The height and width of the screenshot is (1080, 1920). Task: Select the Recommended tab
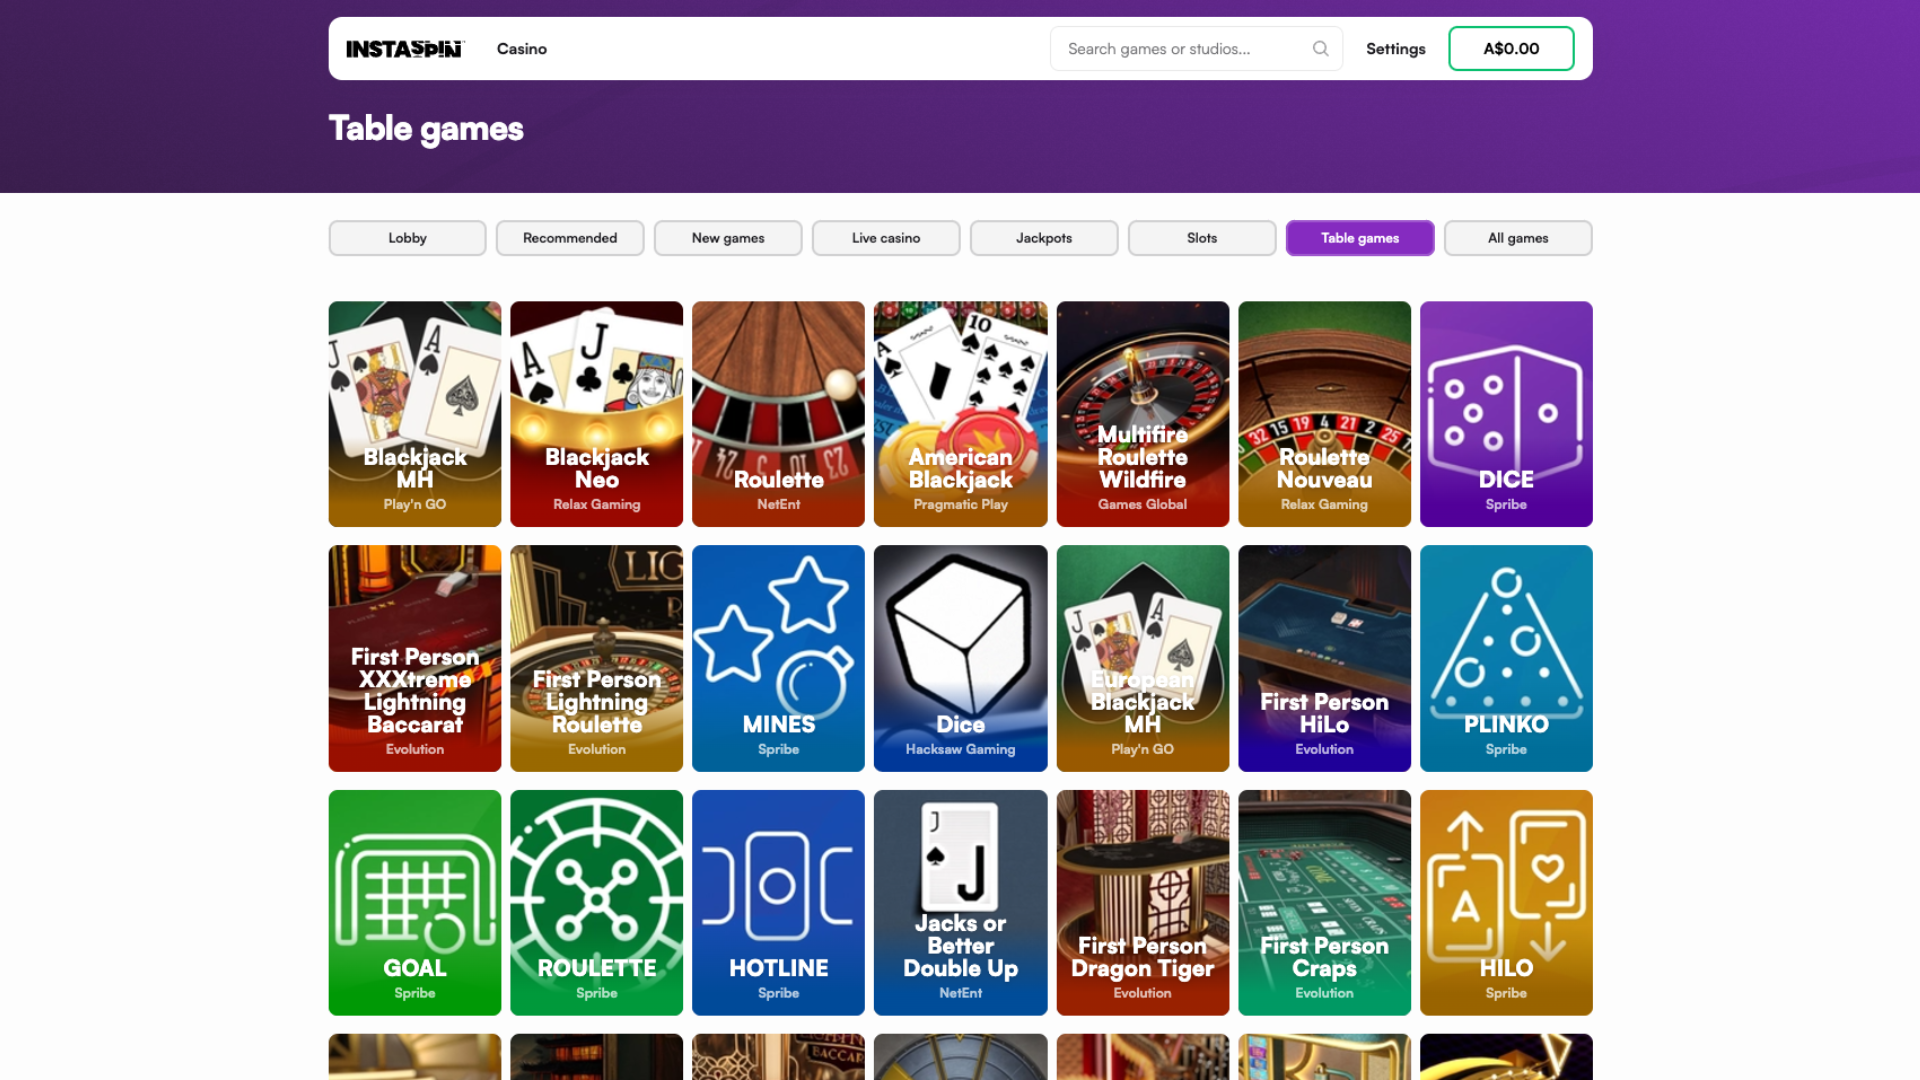(570, 238)
